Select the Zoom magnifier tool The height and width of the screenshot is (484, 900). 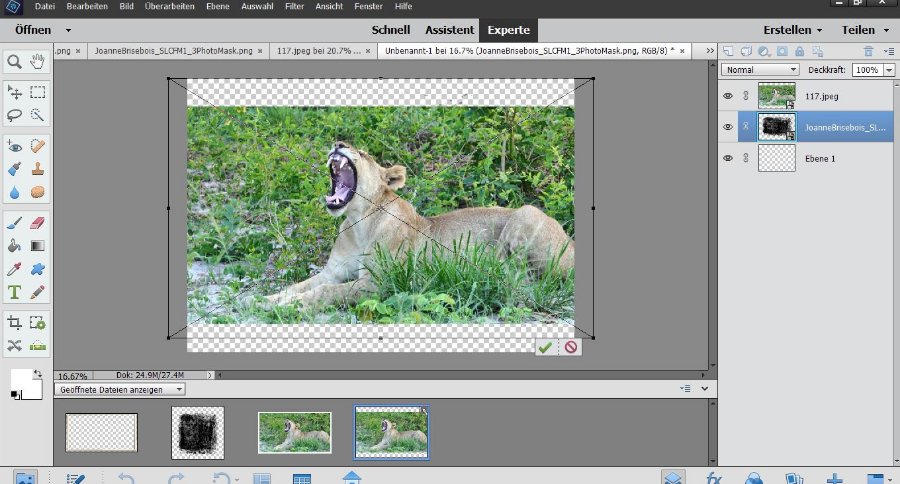tap(15, 62)
